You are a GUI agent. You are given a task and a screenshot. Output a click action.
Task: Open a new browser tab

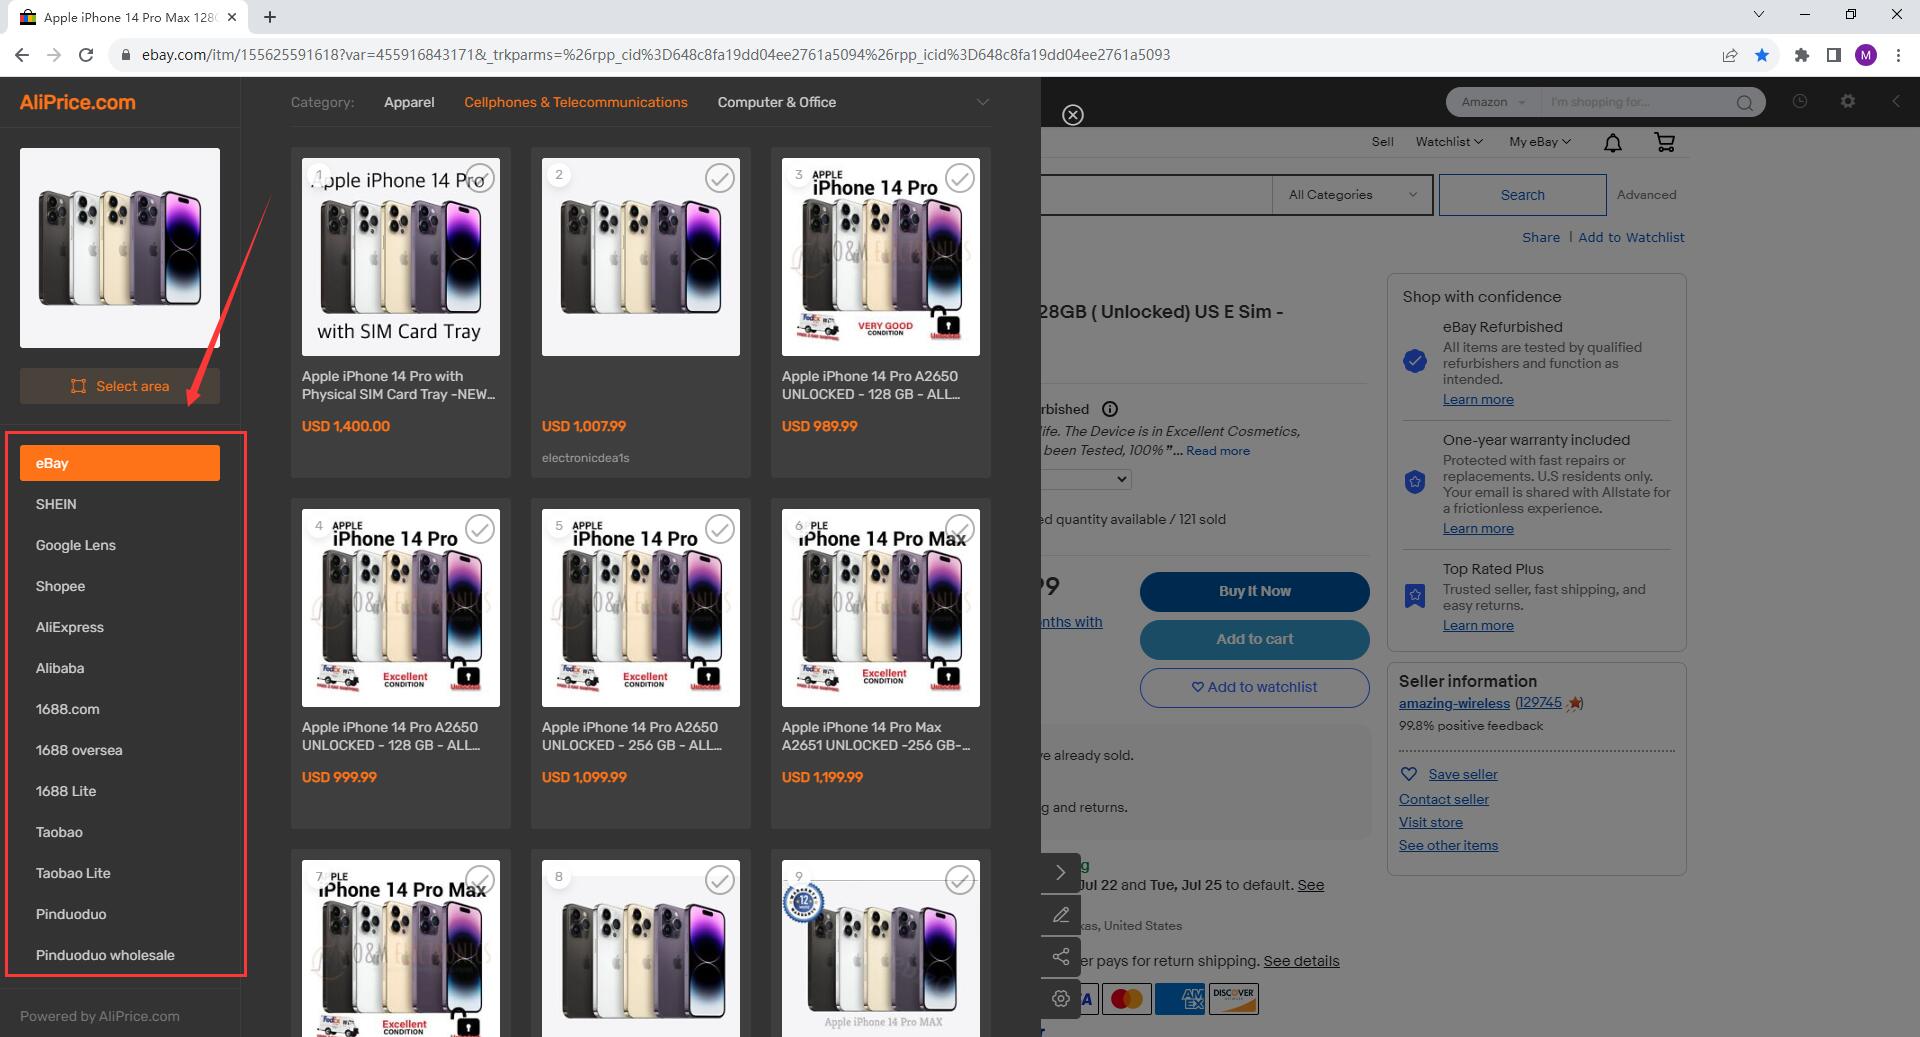click(x=270, y=17)
